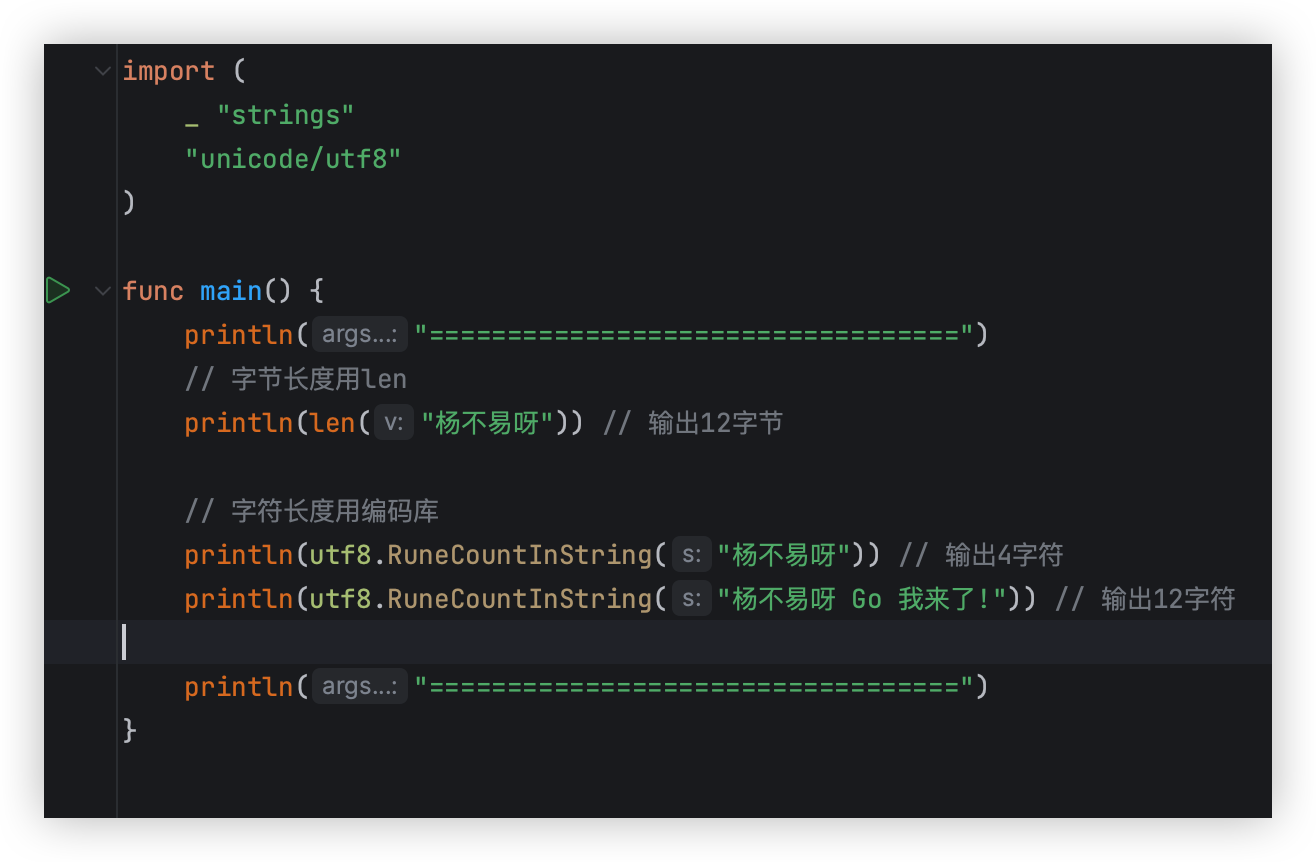
Task: Collapse the import block fold chevron
Action: [x=102, y=71]
